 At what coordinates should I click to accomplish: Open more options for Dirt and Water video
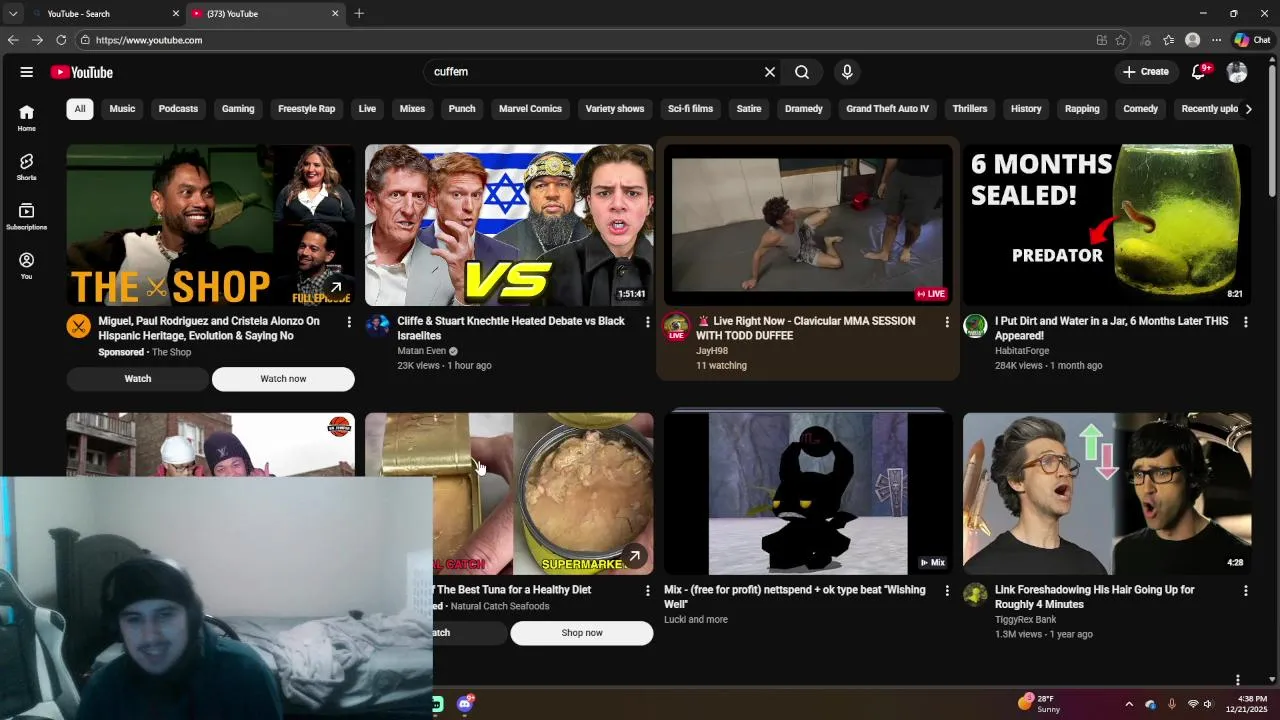[x=1245, y=322]
